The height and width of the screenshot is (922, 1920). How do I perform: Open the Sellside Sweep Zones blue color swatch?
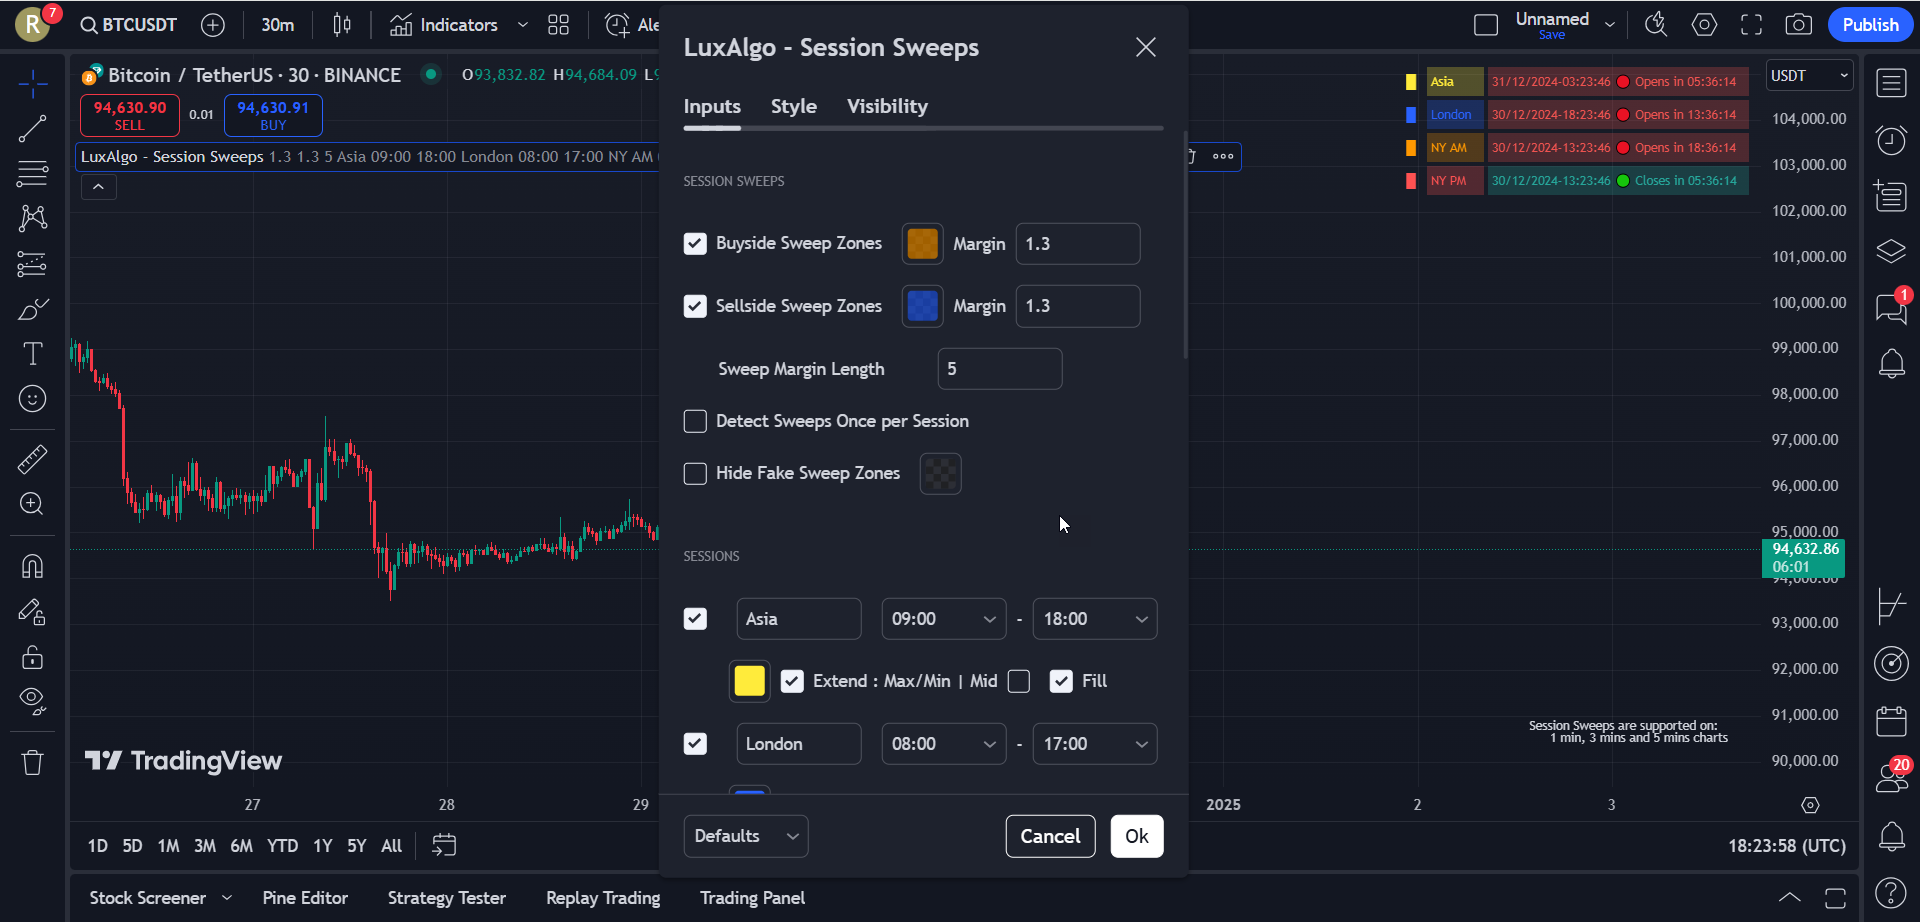(922, 306)
